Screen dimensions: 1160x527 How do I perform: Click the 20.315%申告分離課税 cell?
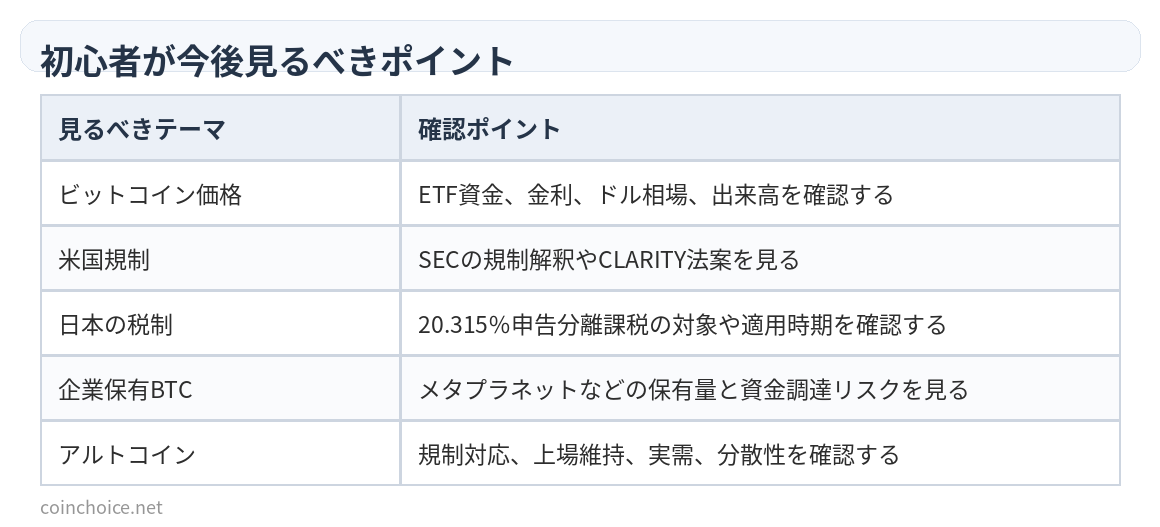[760, 324]
